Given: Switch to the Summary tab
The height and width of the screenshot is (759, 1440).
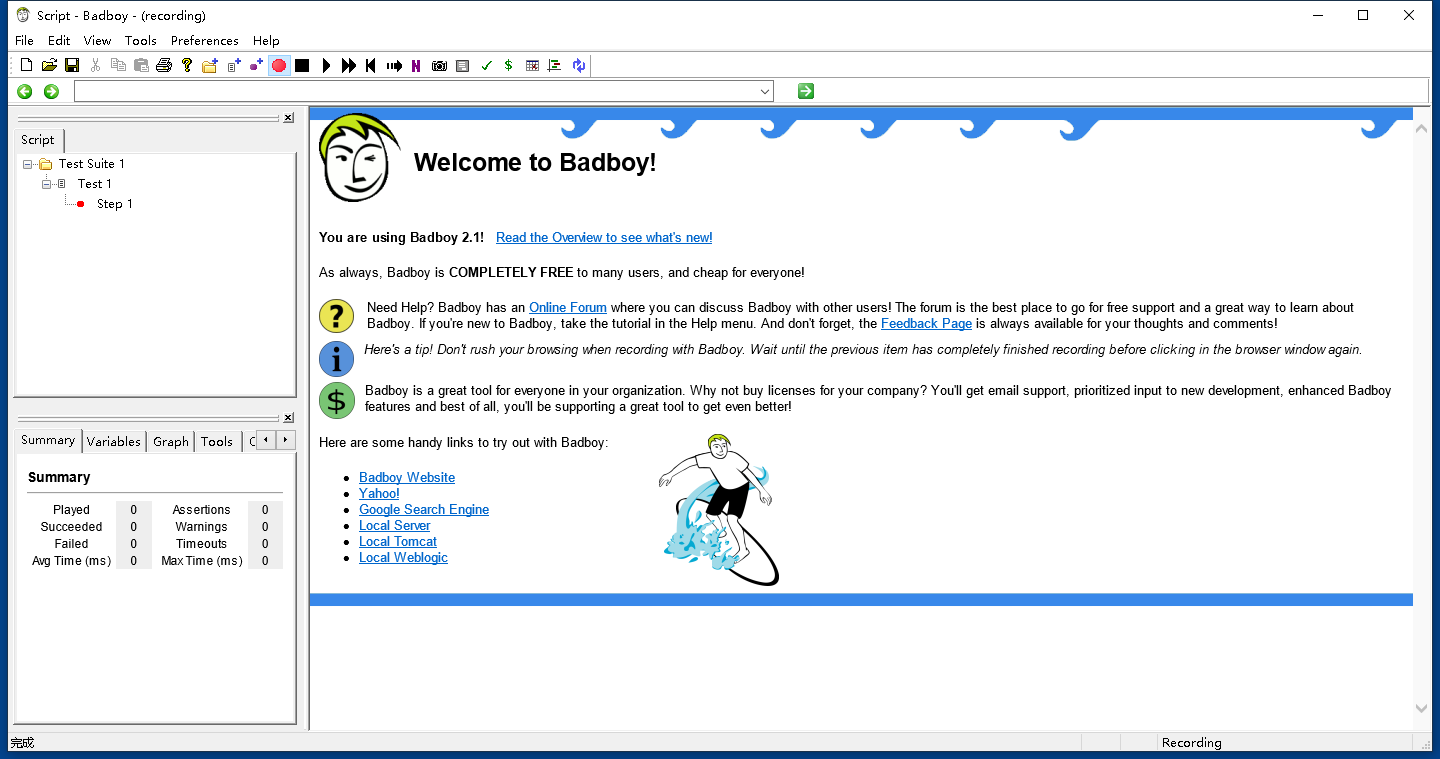Looking at the screenshot, I should point(48,440).
